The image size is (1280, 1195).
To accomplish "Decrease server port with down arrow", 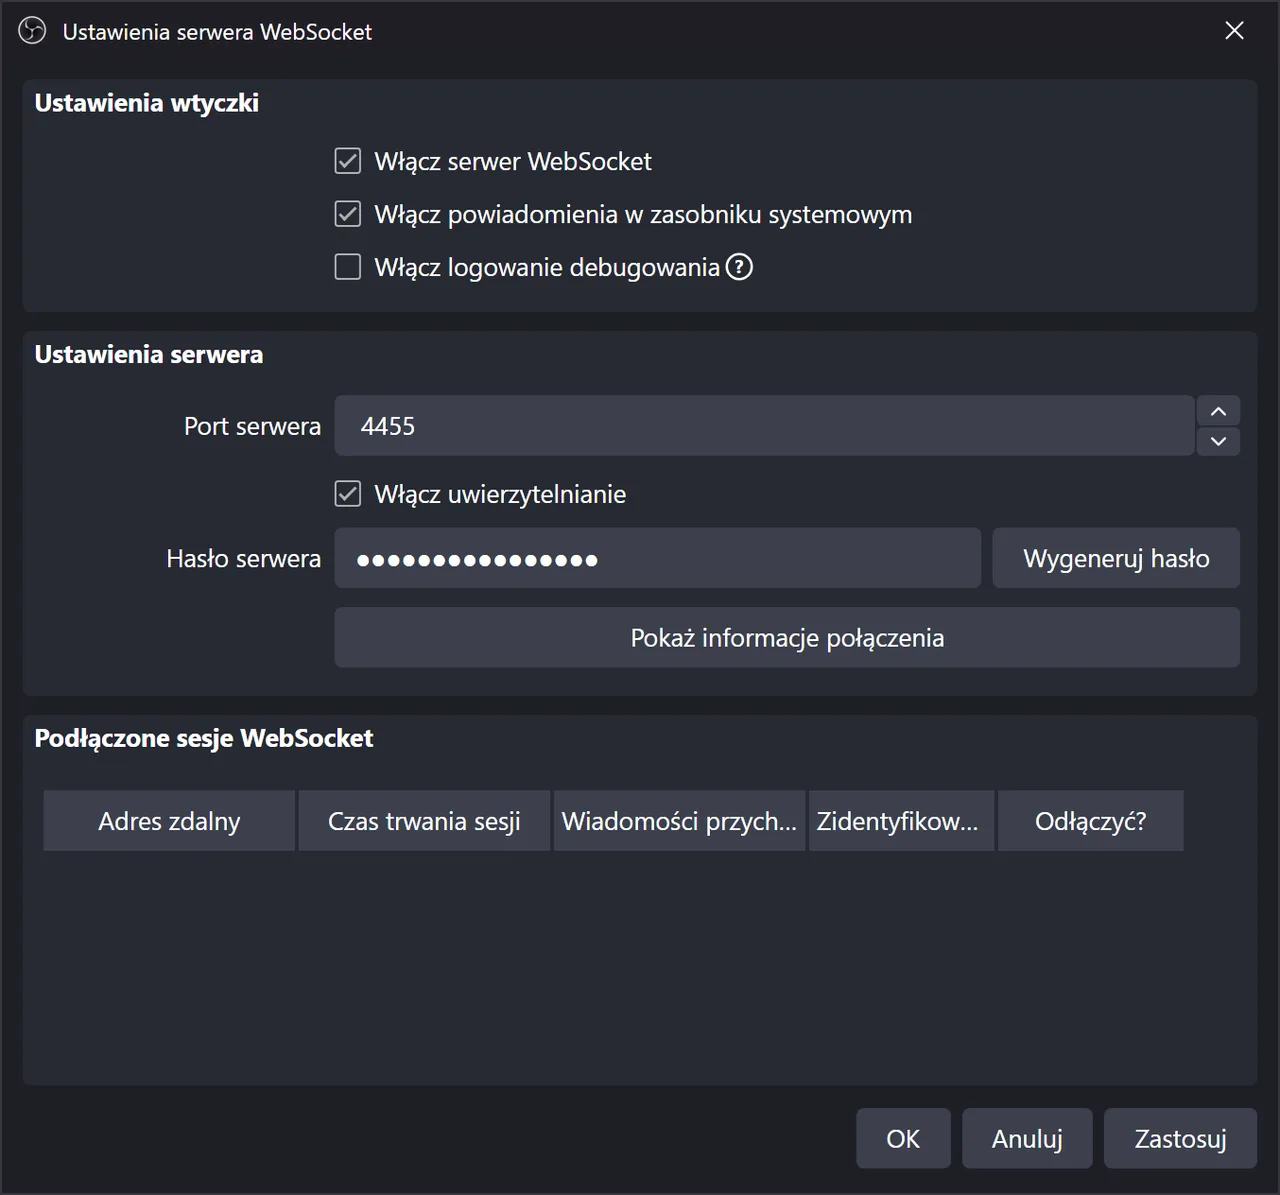I will pyautogui.click(x=1218, y=441).
